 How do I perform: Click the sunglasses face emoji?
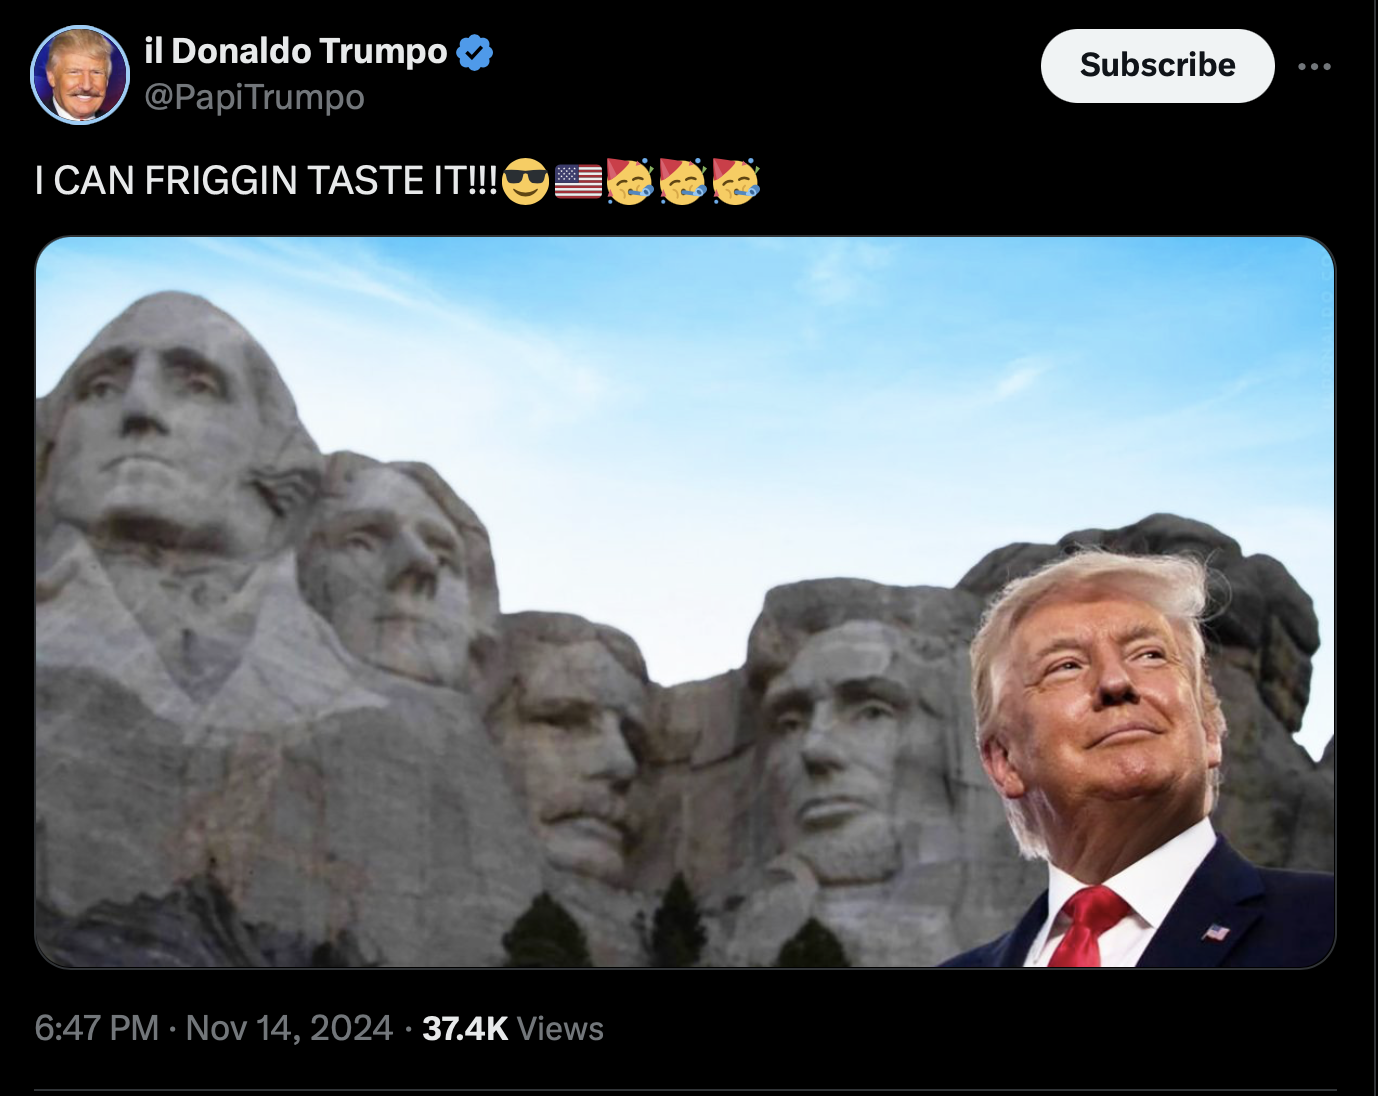pyautogui.click(x=525, y=181)
